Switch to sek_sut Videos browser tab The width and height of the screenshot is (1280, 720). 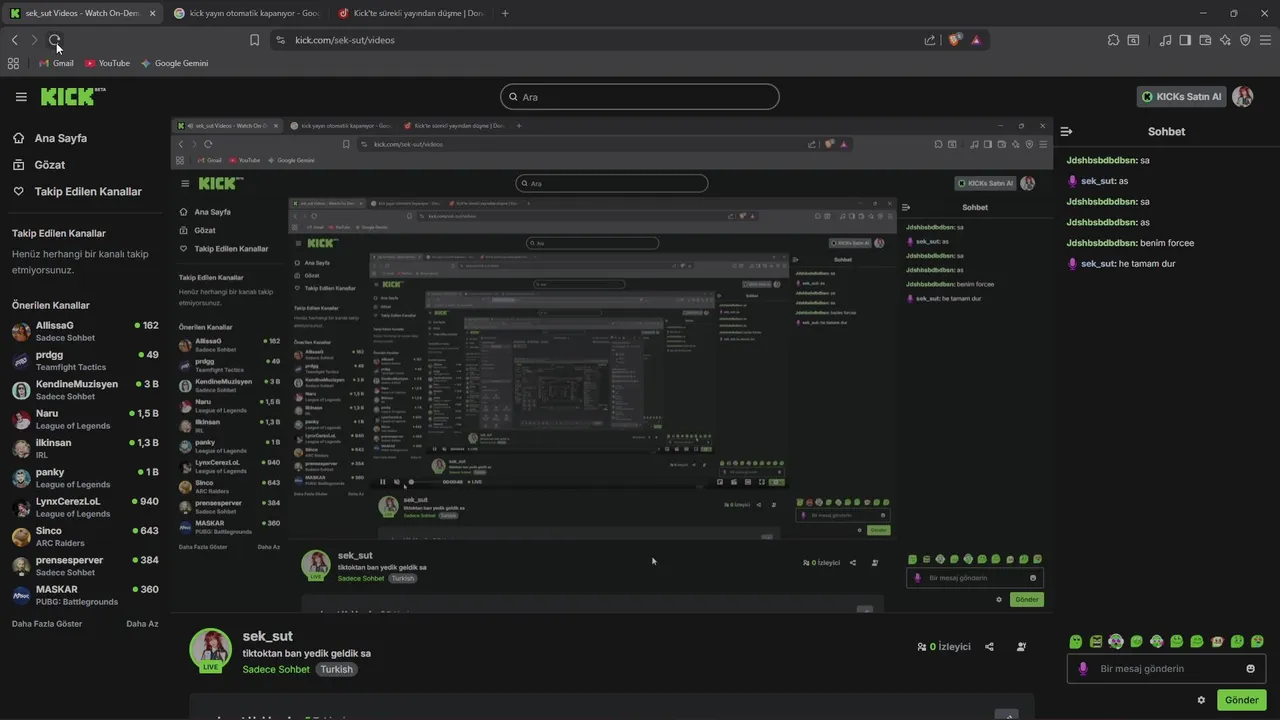tap(82, 13)
